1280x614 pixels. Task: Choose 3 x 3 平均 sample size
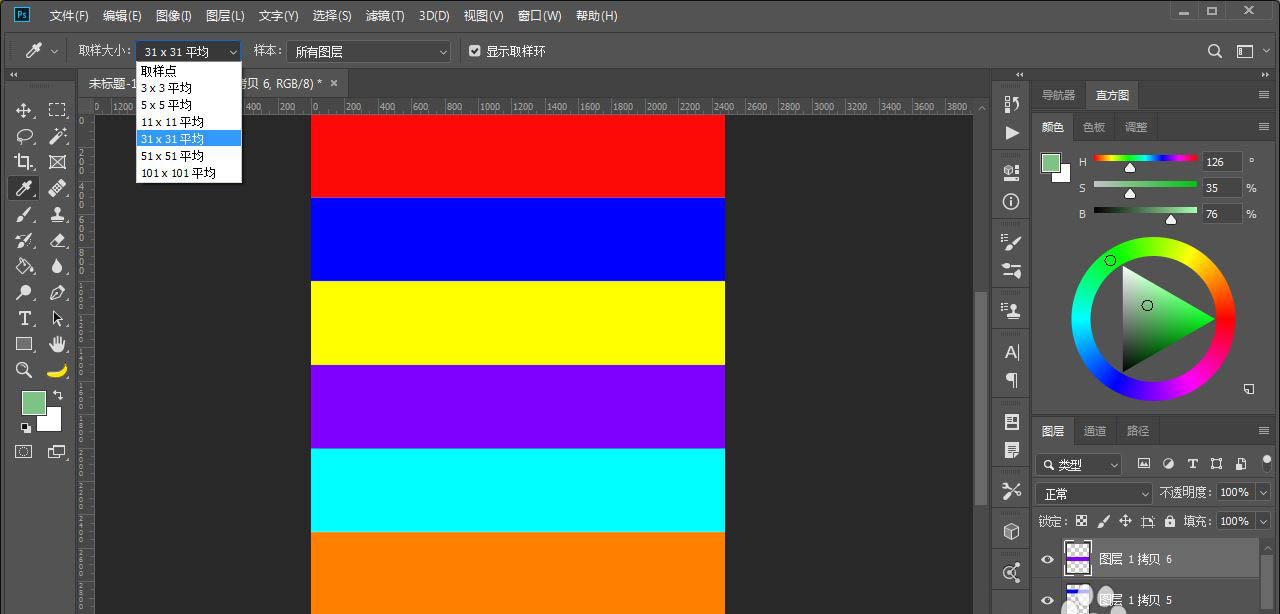pos(189,88)
